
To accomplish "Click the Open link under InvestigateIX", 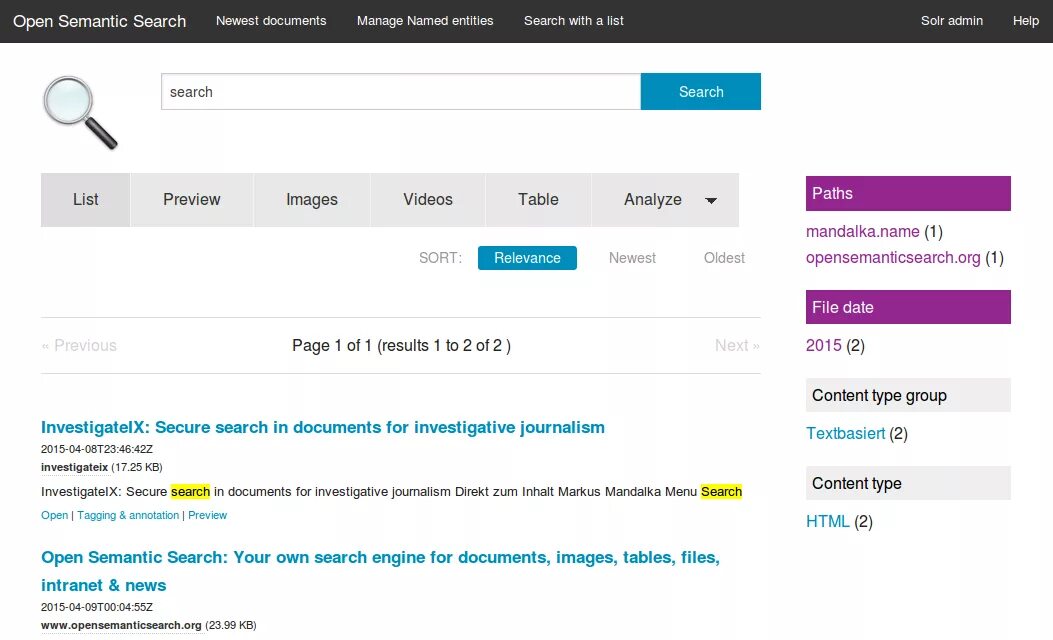I will point(54,515).
